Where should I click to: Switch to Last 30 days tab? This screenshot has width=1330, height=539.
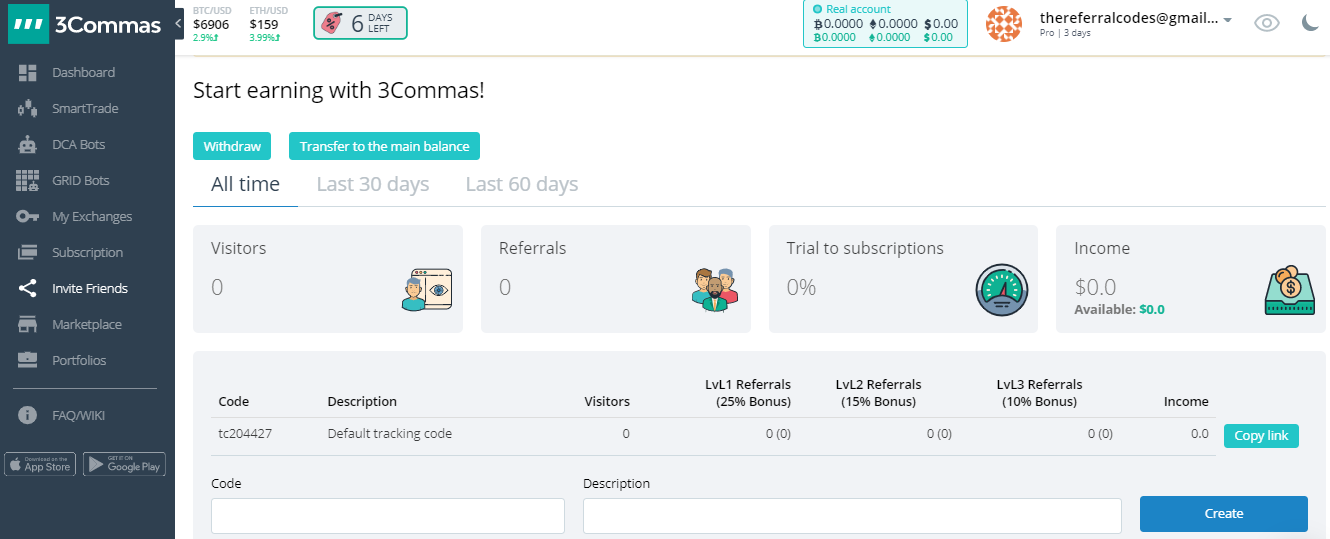pyautogui.click(x=373, y=185)
